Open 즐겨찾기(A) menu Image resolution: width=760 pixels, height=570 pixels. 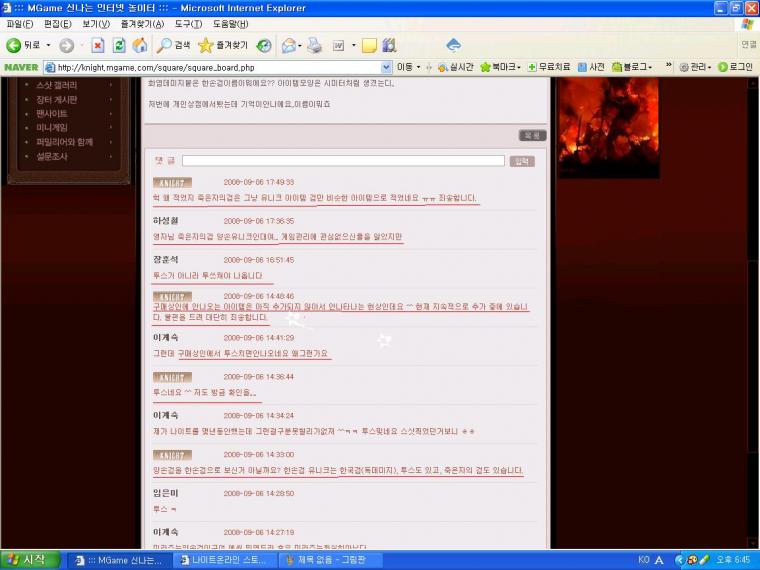(142, 24)
